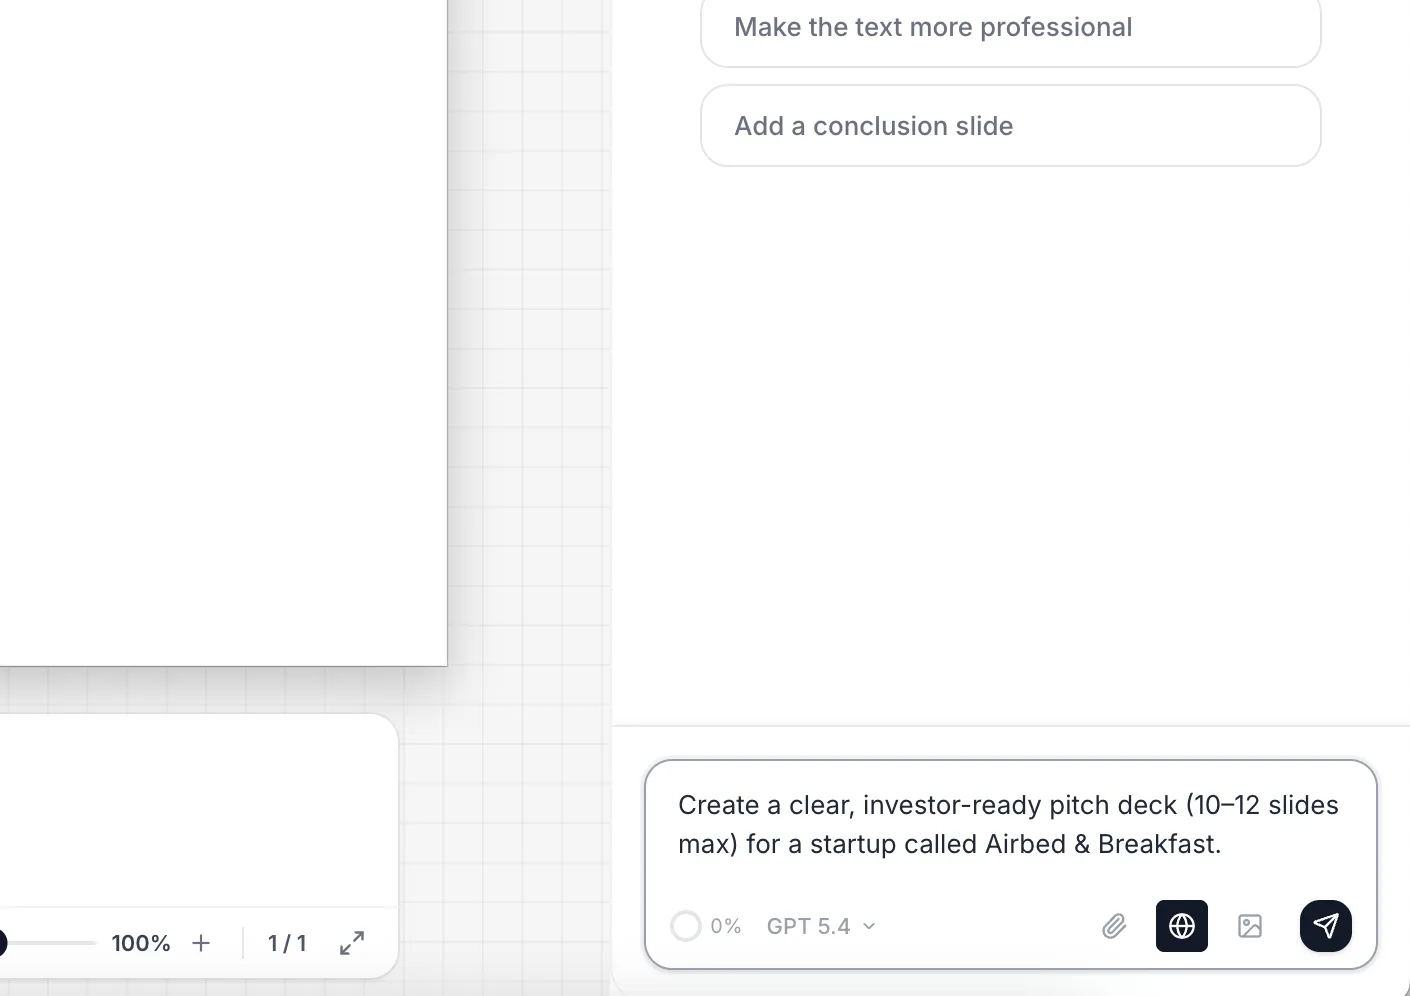1410x996 pixels.
Task: Enter fullscreen with the diagonal arrows icon
Action: 351,942
